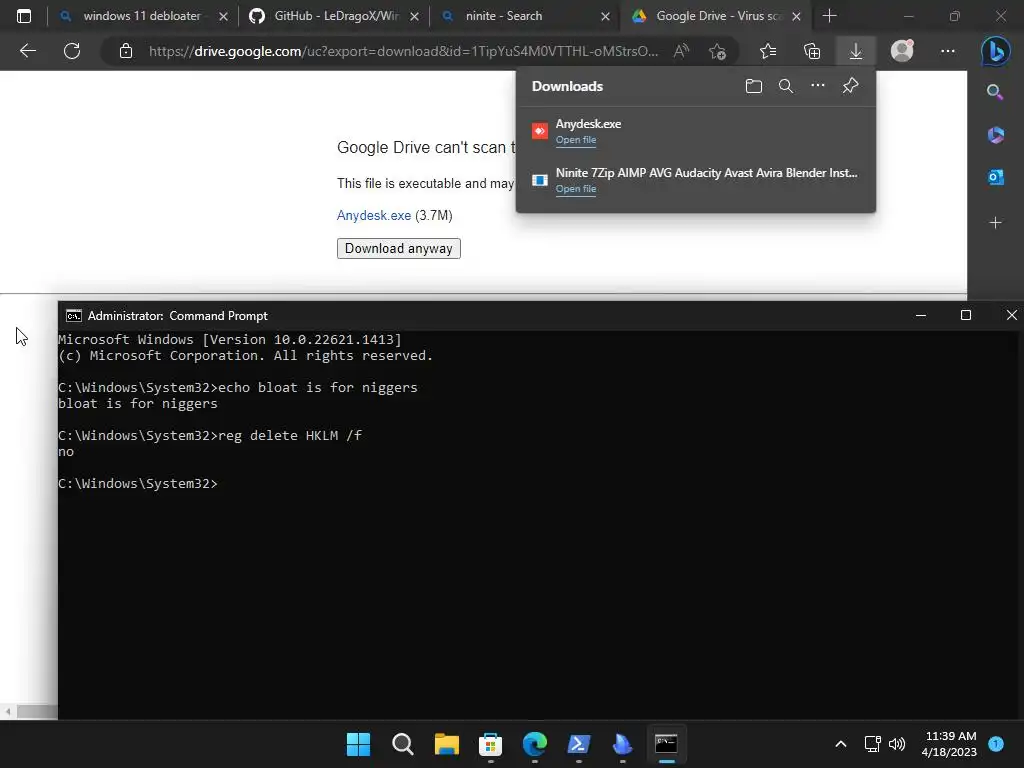Image resolution: width=1024 pixels, height=768 pixels.
Task: Open the Microsoft 365 sidebar icon
Action: coord(995,135)
